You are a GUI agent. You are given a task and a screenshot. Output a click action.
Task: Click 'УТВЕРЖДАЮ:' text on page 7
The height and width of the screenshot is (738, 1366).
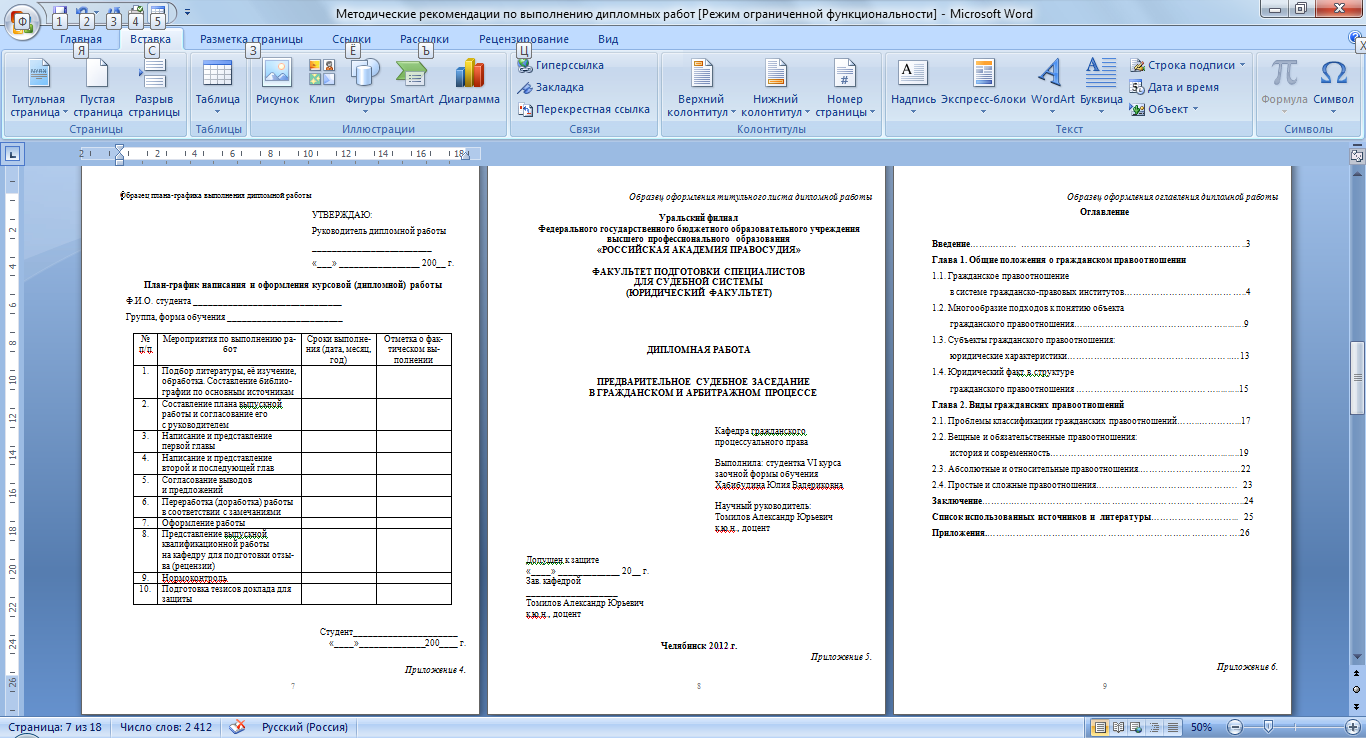coord(342,214)
